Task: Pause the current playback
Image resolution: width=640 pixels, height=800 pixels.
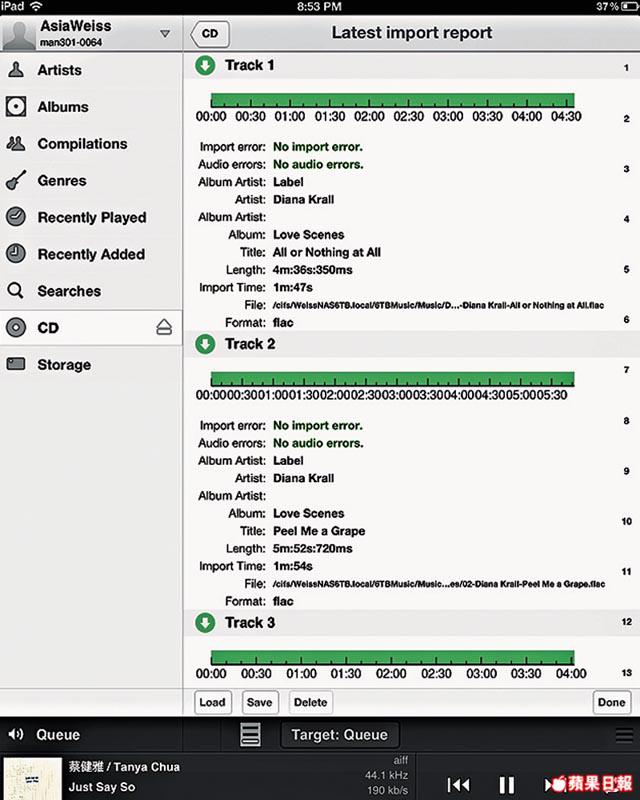Action: [506, 784]
